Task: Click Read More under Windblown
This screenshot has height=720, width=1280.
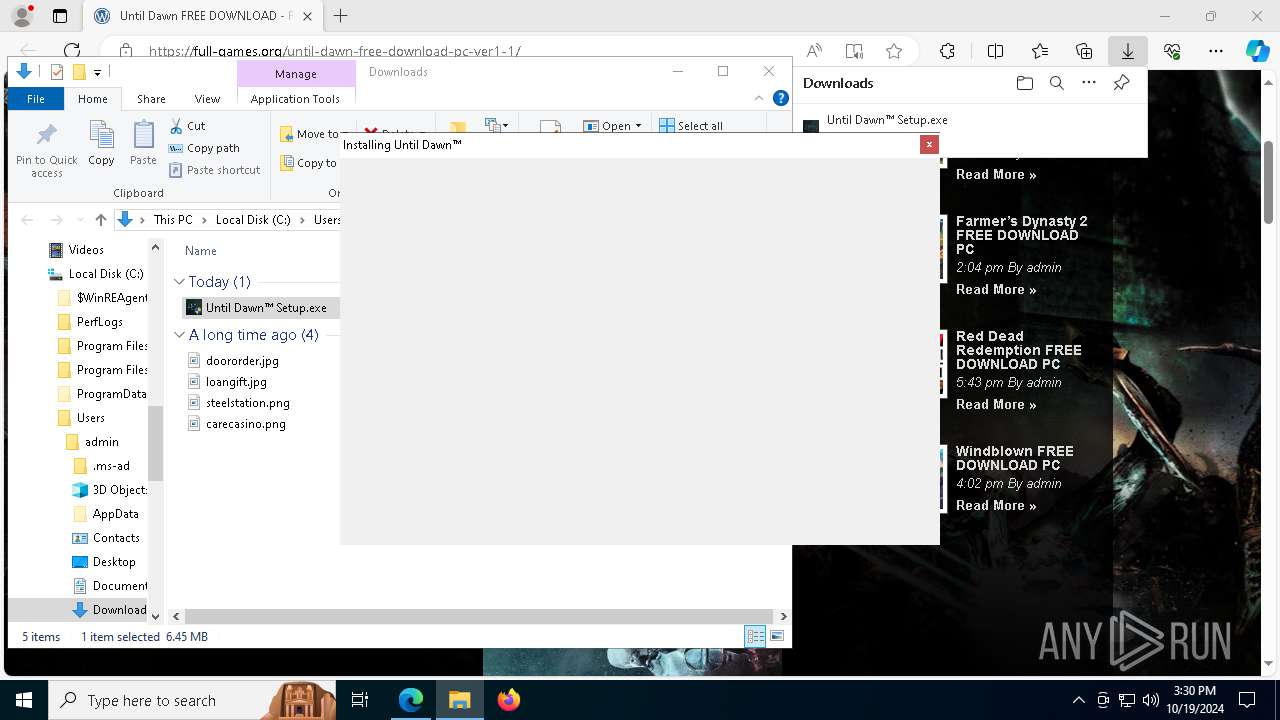Action: click(x=995, y=505)
